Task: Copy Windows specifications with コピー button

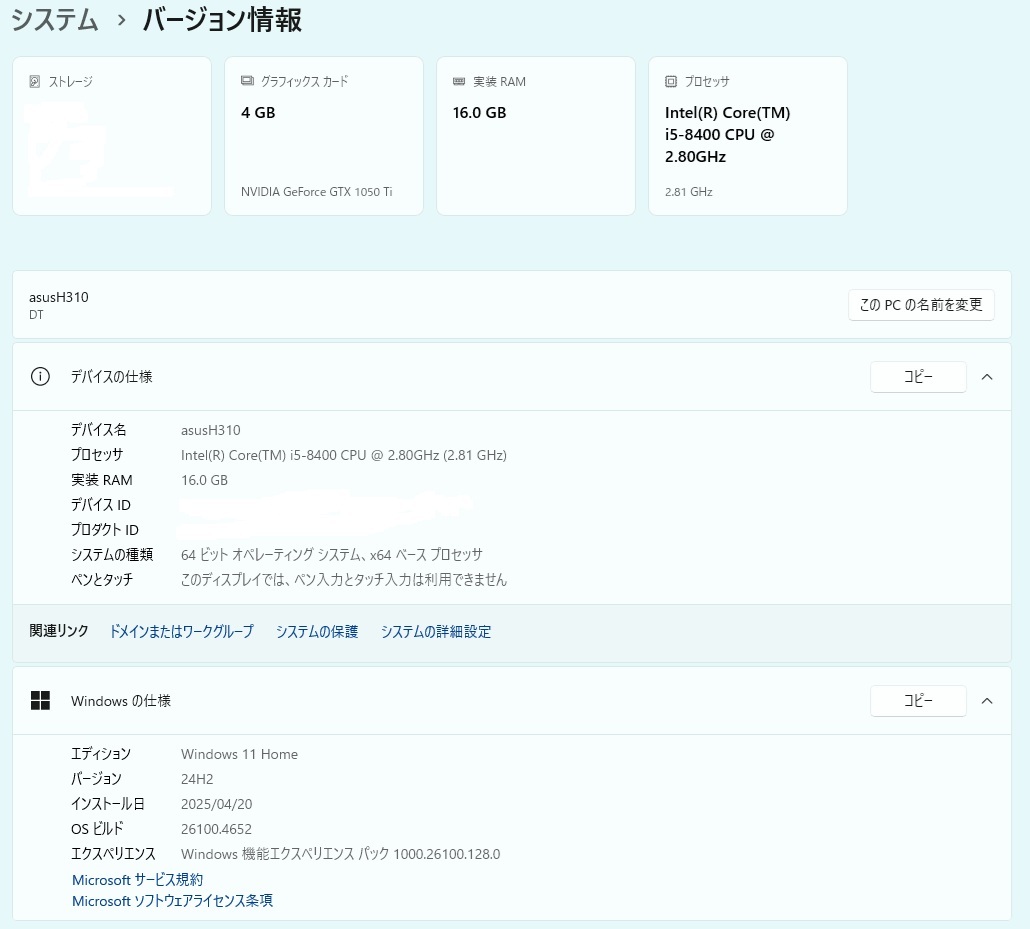Action: [x=918, y=700]
